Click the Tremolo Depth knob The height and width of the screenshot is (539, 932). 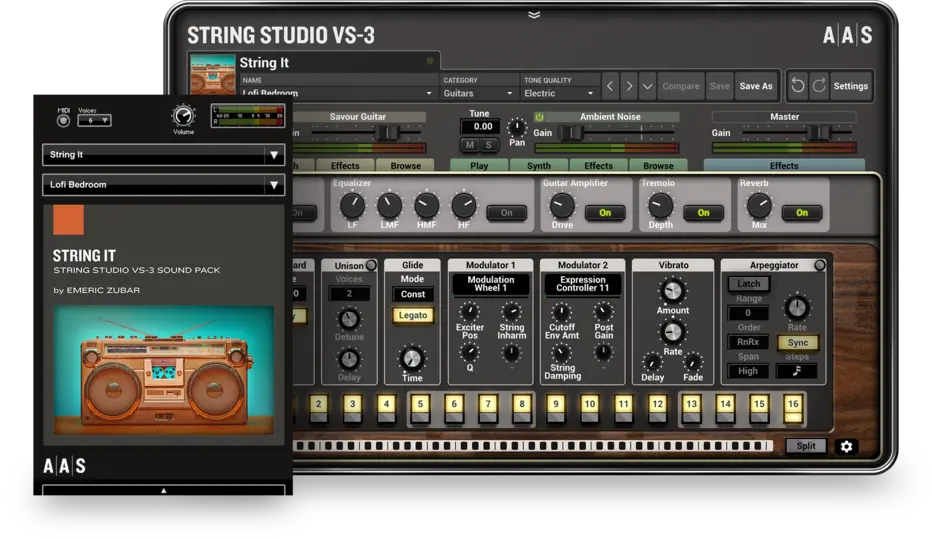(660, 206)
